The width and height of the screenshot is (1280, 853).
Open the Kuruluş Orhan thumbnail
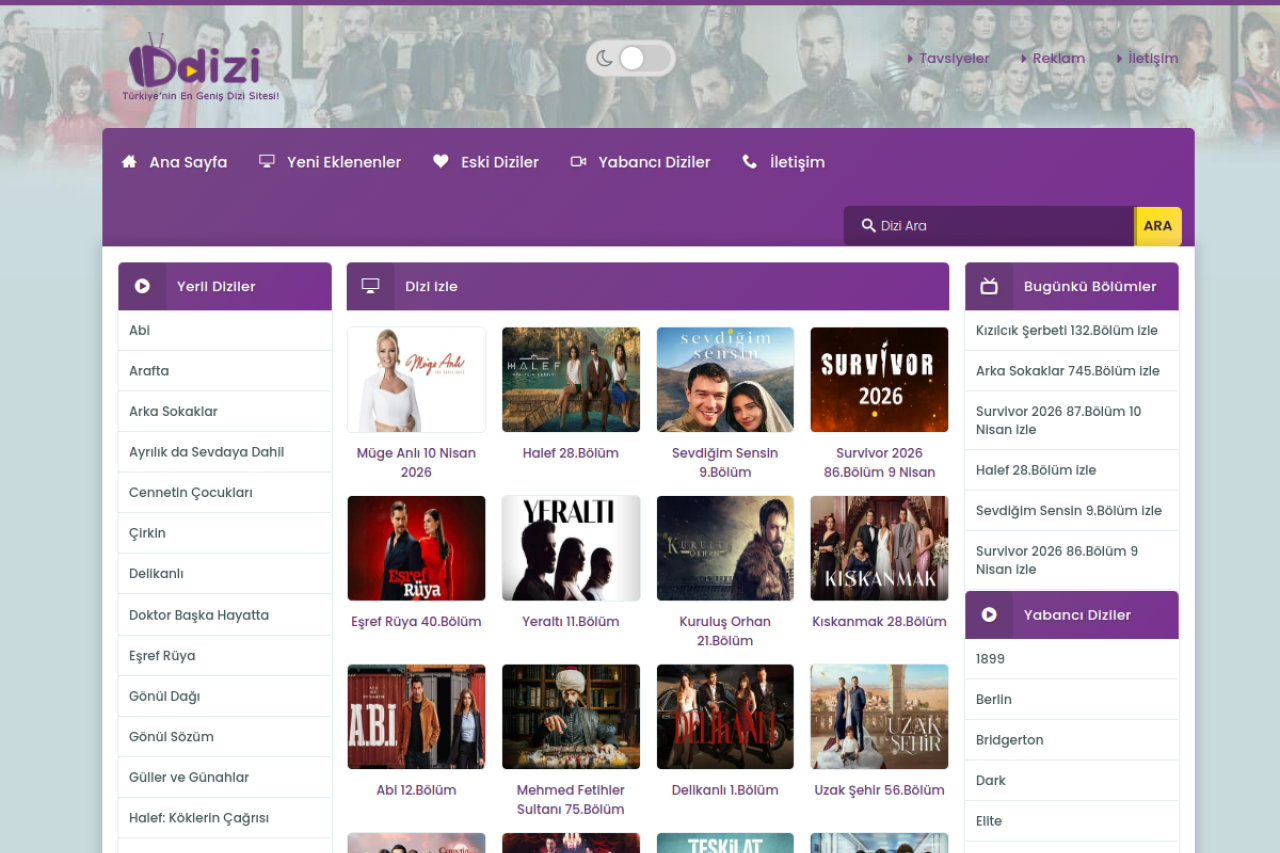click(725, 548)
